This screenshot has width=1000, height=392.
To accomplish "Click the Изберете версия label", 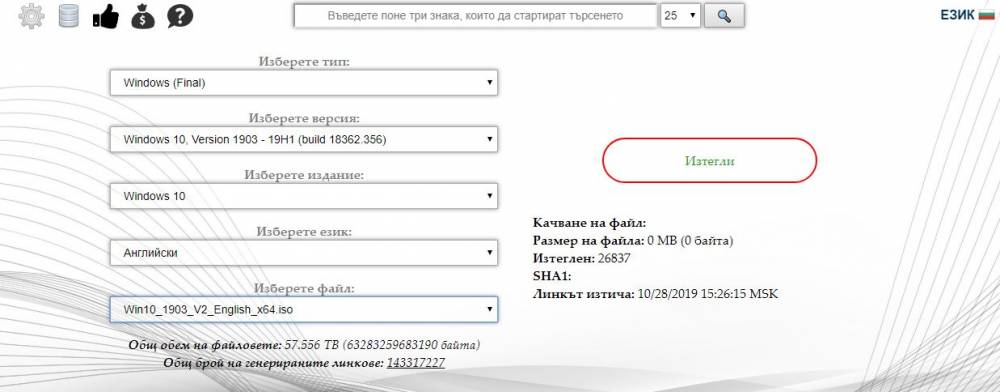I will tap(304, 119).
